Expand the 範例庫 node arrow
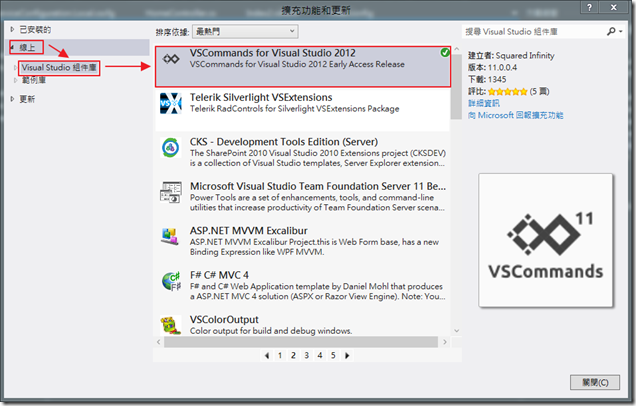This screenshot has height=406, width=636. pyautogui.click(x=15, y=80)
